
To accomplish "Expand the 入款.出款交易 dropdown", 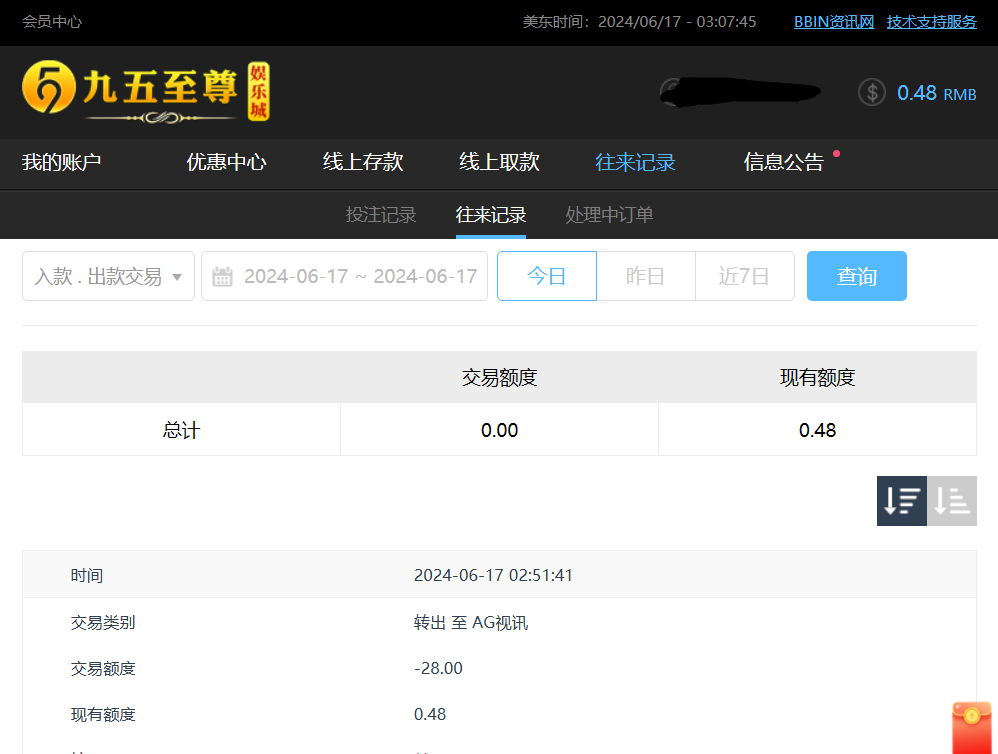I will [108, 277].
